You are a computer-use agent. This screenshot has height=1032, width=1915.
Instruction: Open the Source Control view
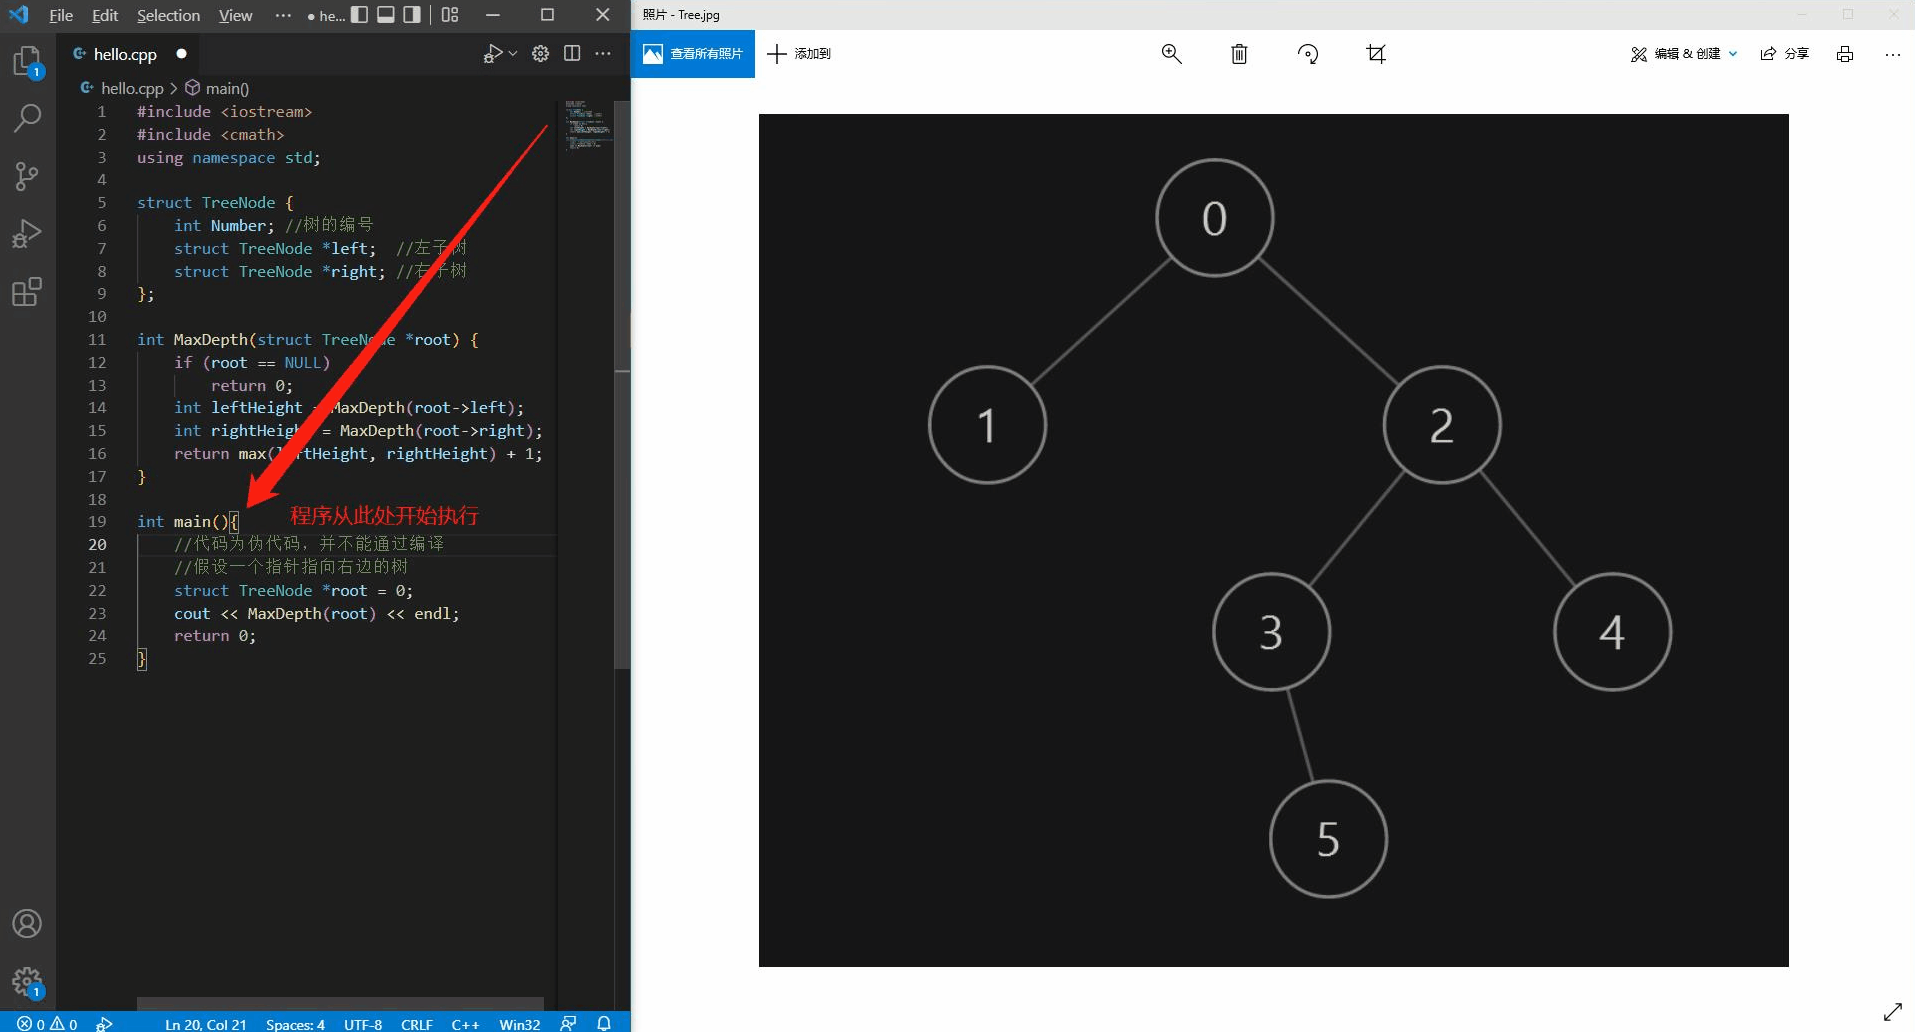[x=27, y=176]
